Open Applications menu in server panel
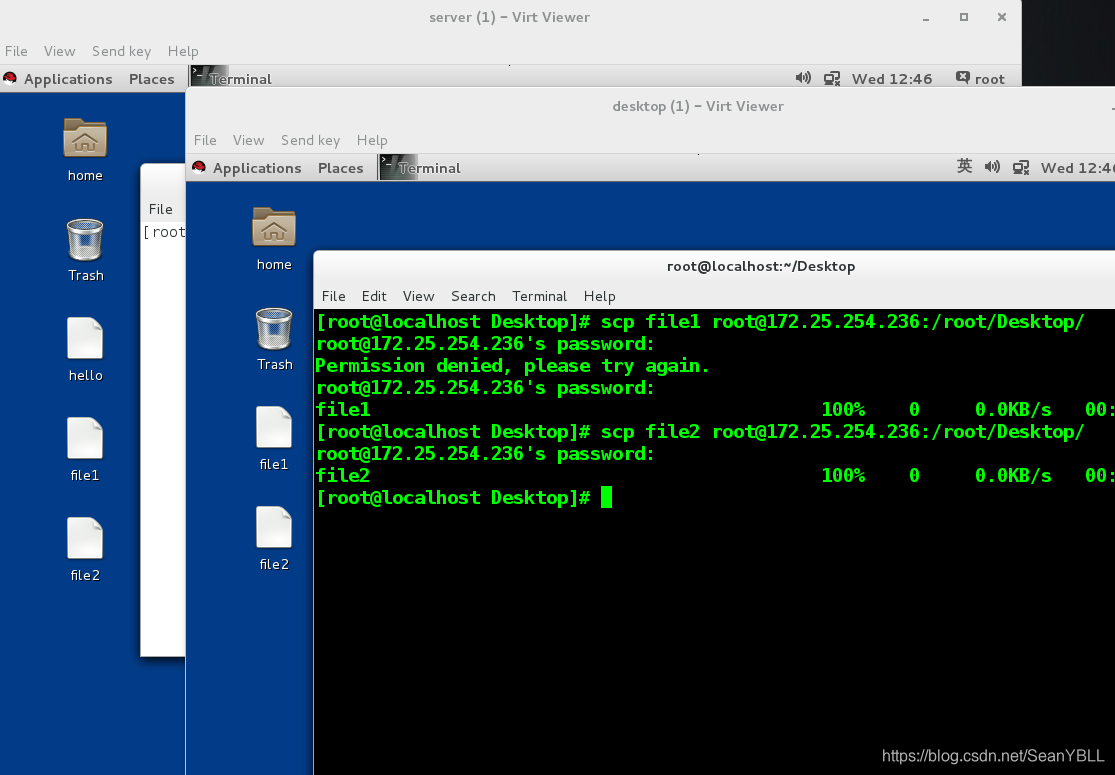1115x775 pixels. [x=68, y=79]
